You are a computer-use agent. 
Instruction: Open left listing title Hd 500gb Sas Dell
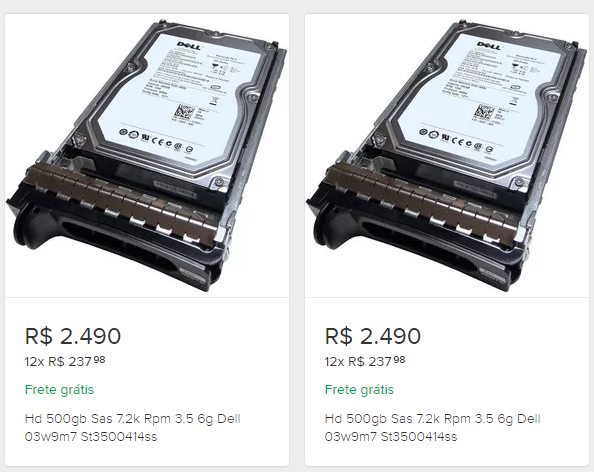[x=133, y=428]
